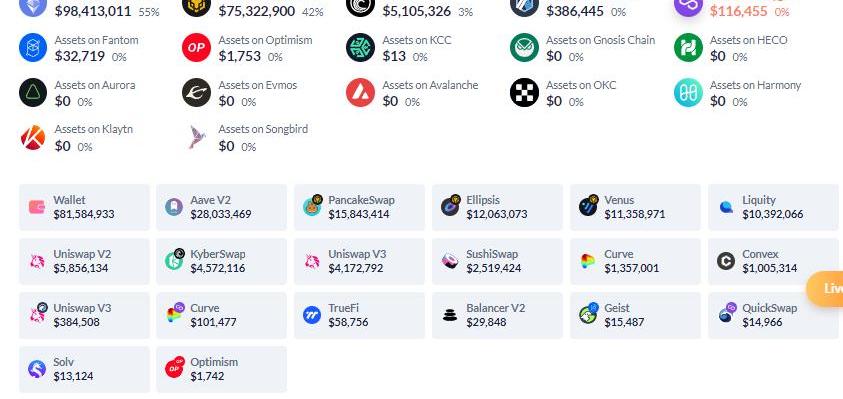Open the TrueFi protocol card
The image size is (843, 399).
(x=359, y=316)
